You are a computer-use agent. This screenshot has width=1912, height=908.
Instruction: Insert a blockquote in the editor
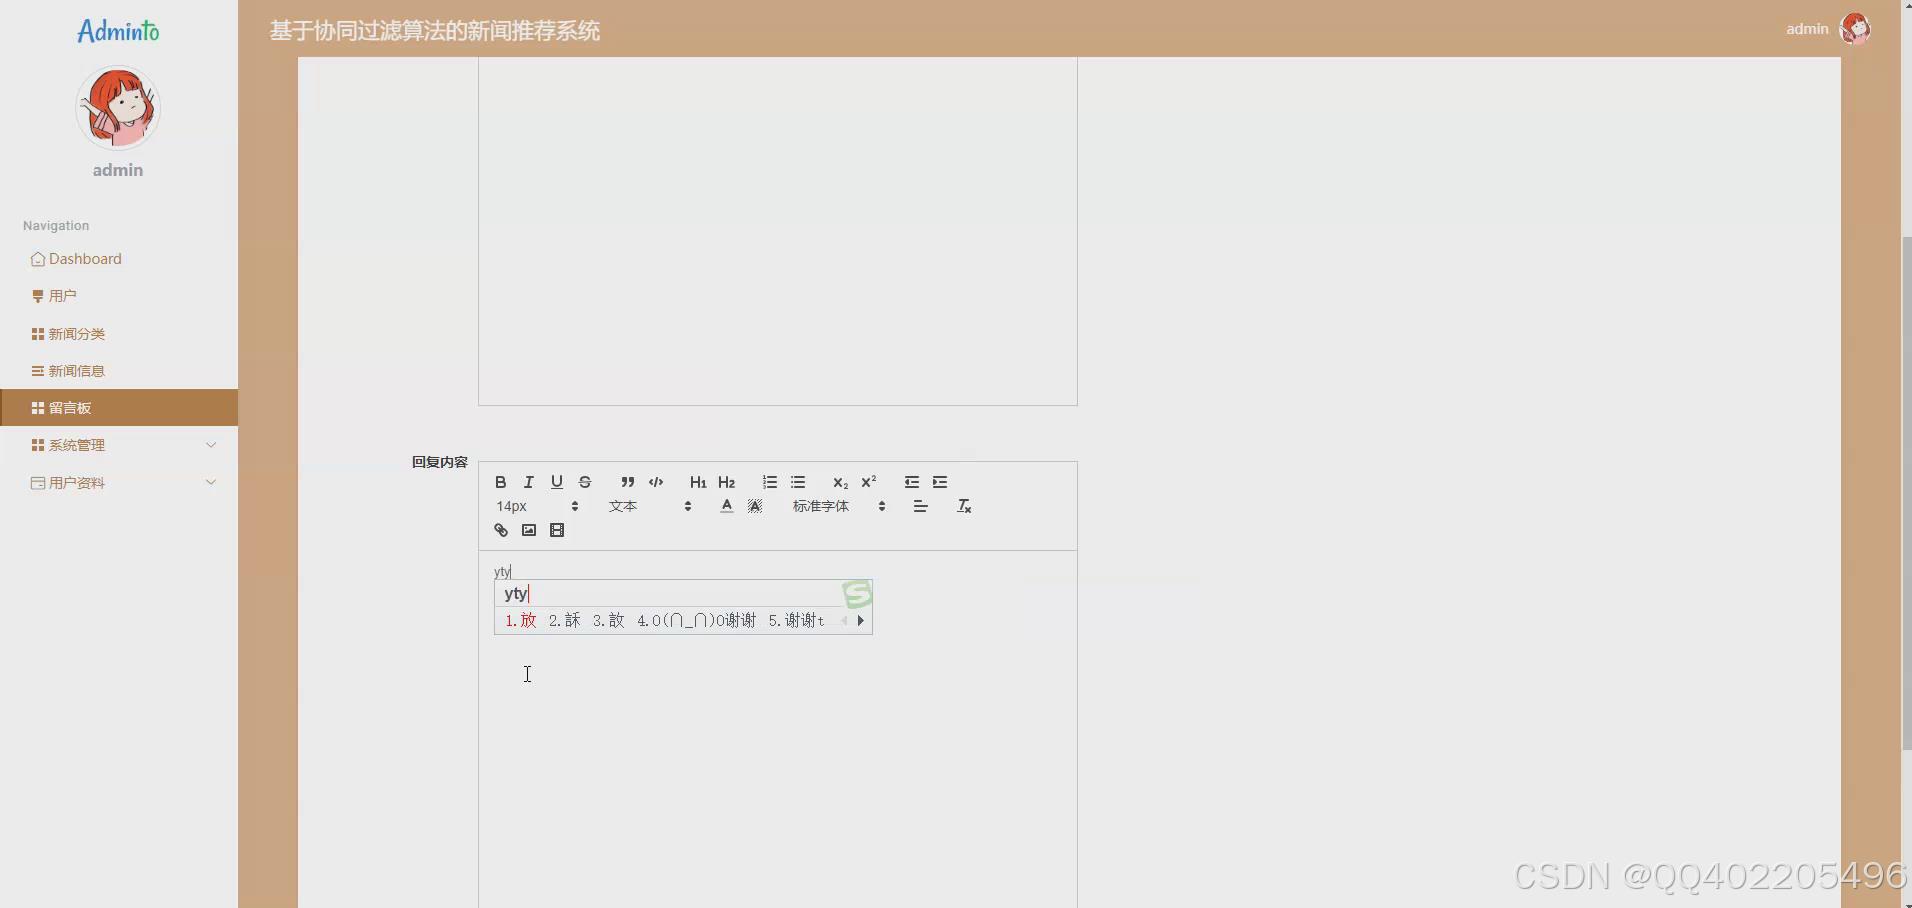click(x=626, y=482)
